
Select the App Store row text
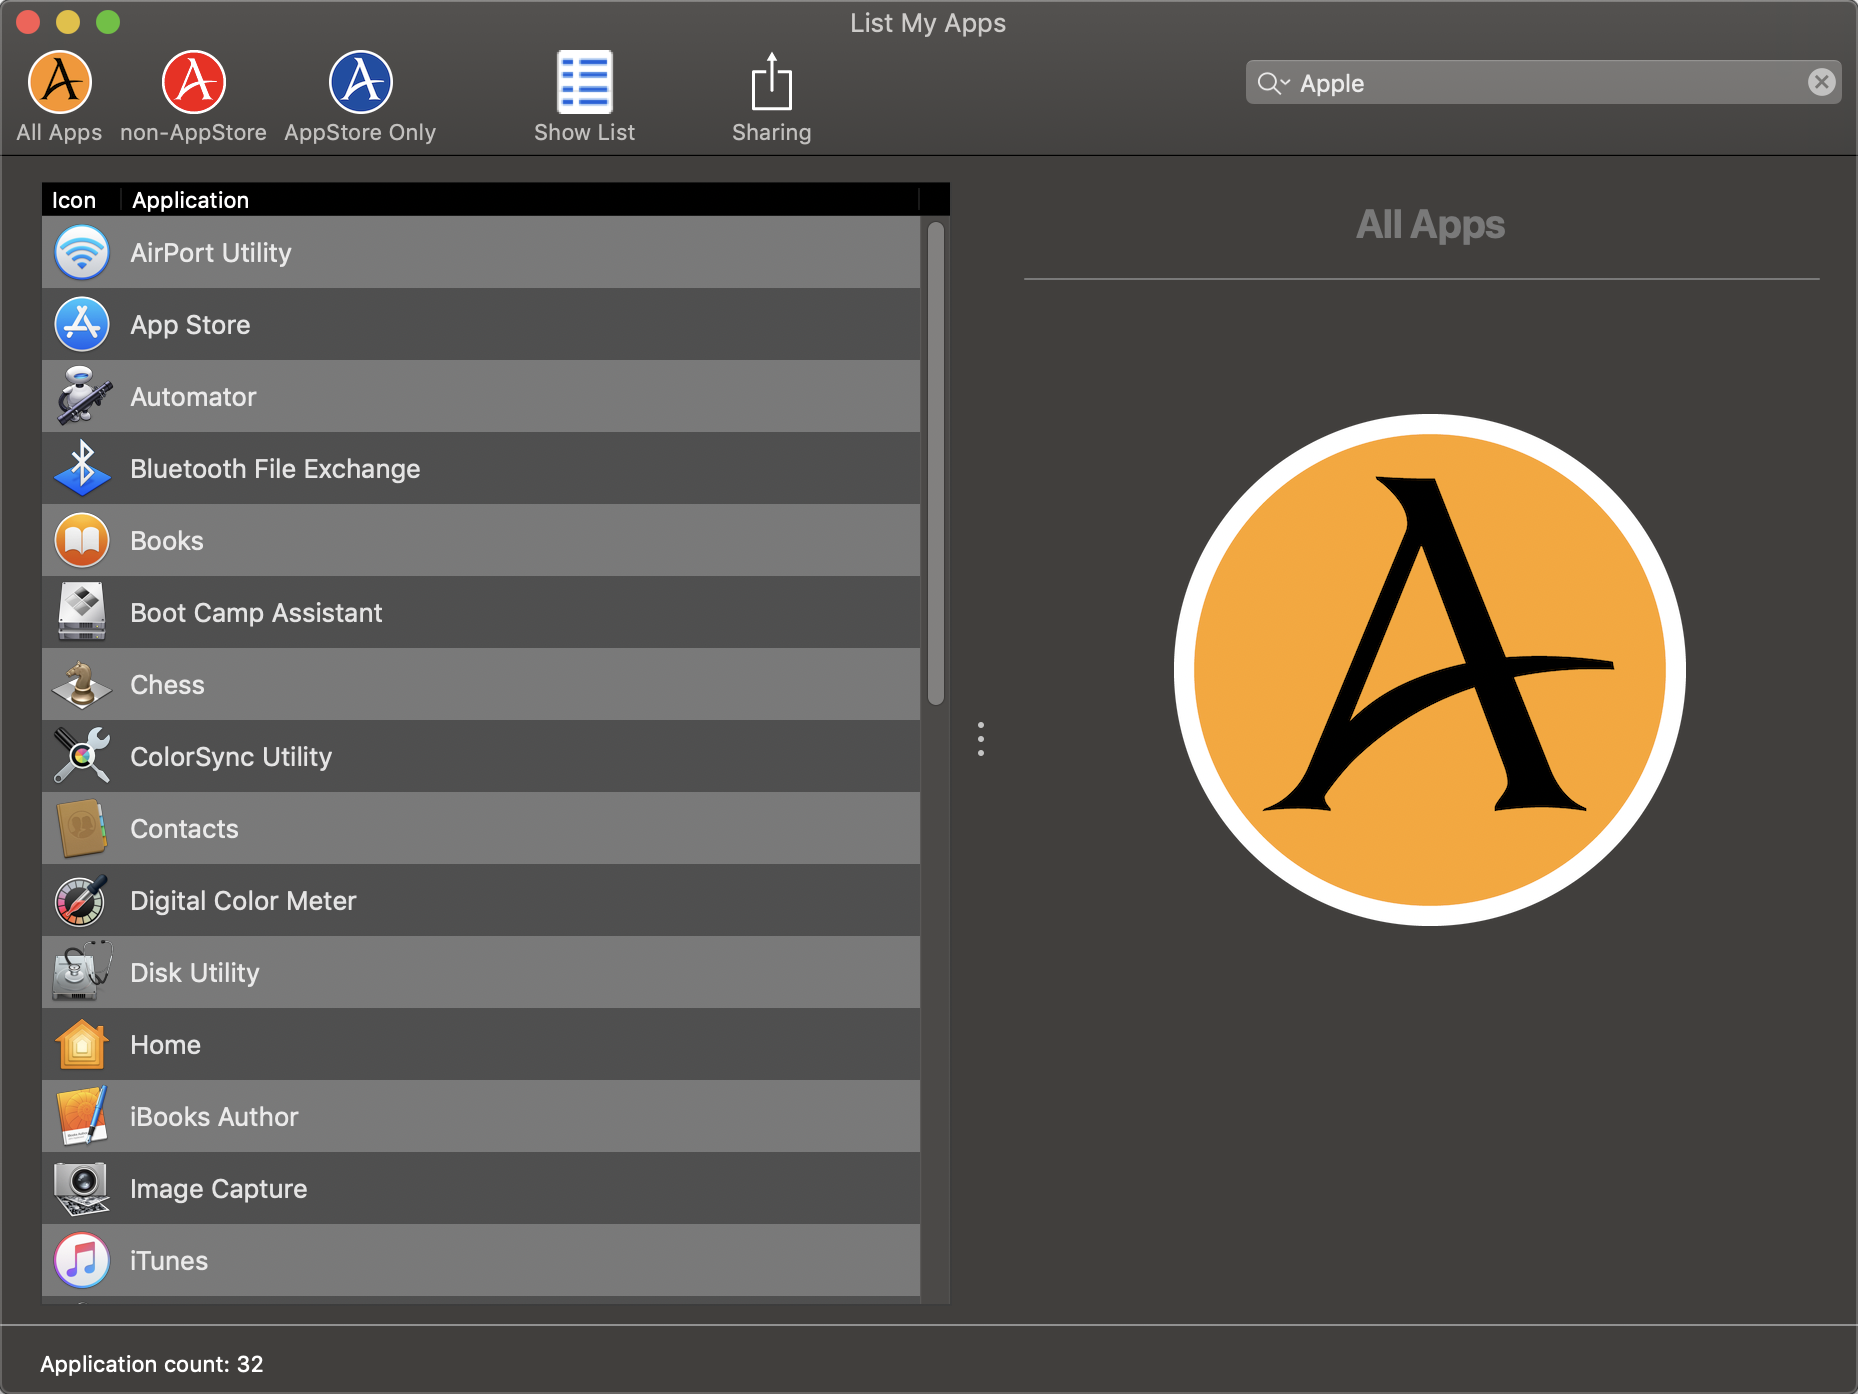[190, 325]
